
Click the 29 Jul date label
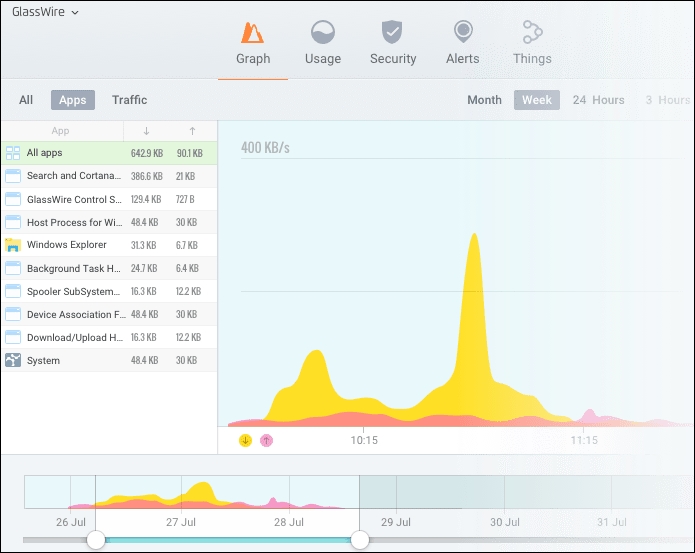[x=396, y=522]
